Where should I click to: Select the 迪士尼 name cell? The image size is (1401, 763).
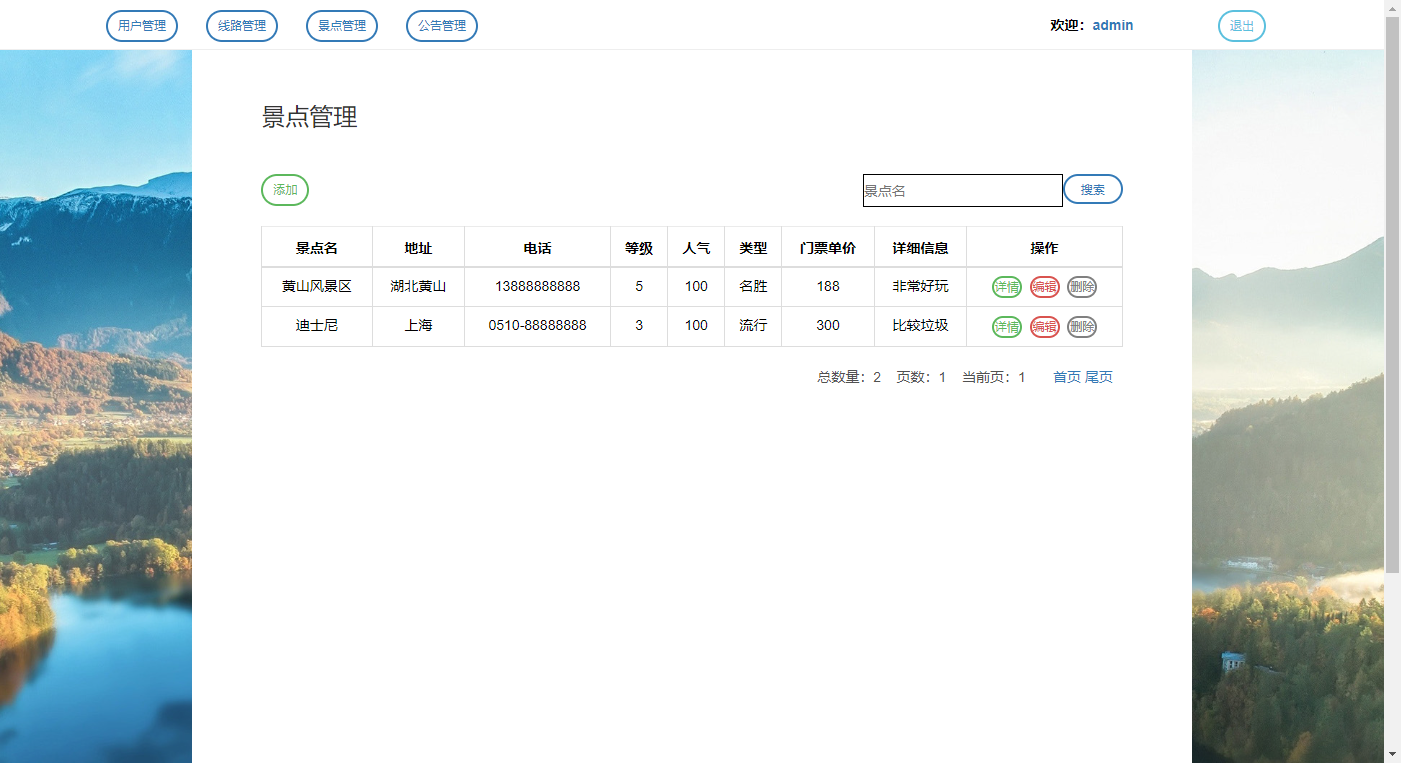pyautogui.click(x=317, y=326)
